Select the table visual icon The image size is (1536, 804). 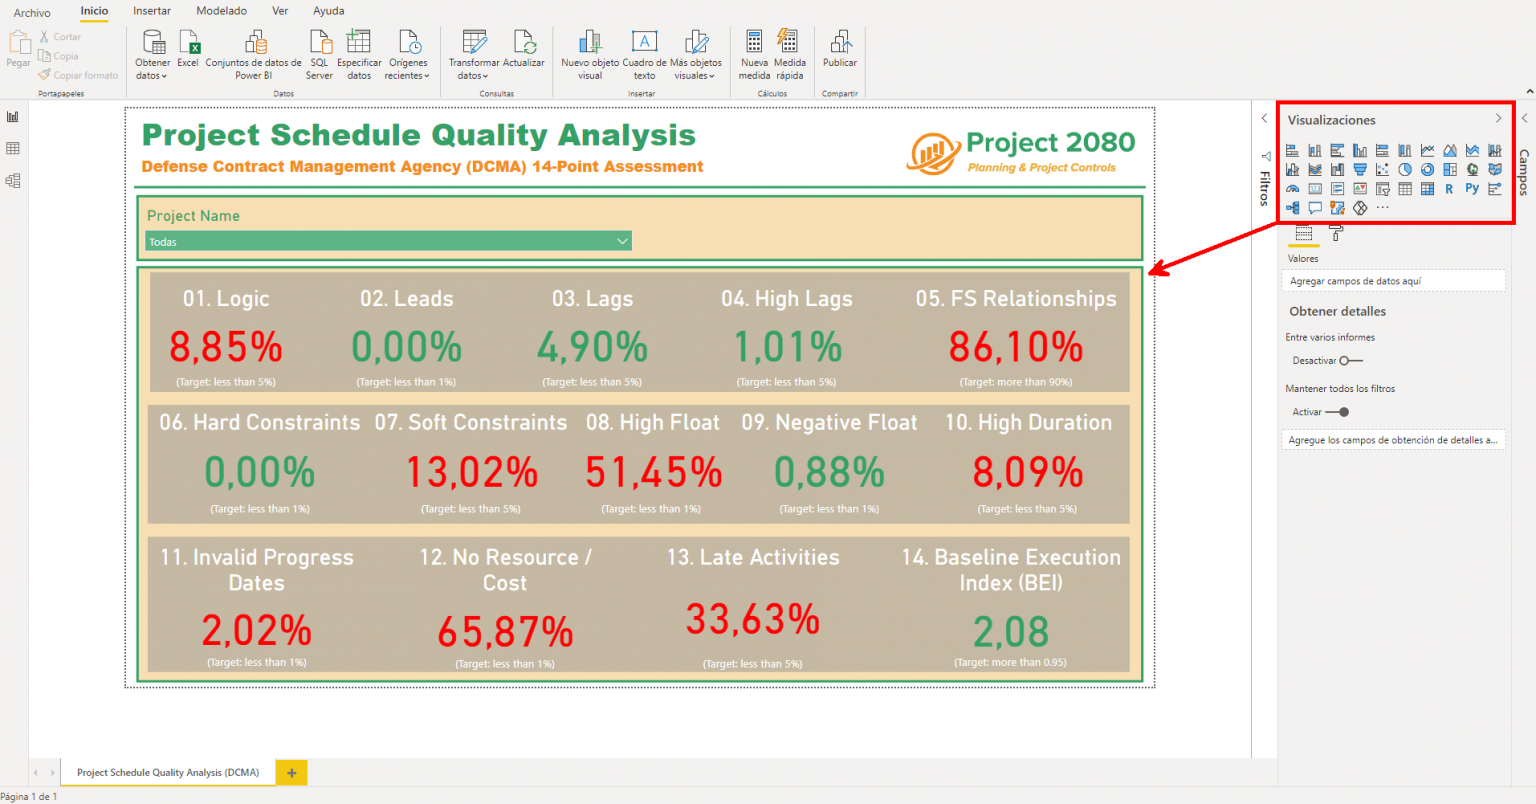click(1403, 188)
